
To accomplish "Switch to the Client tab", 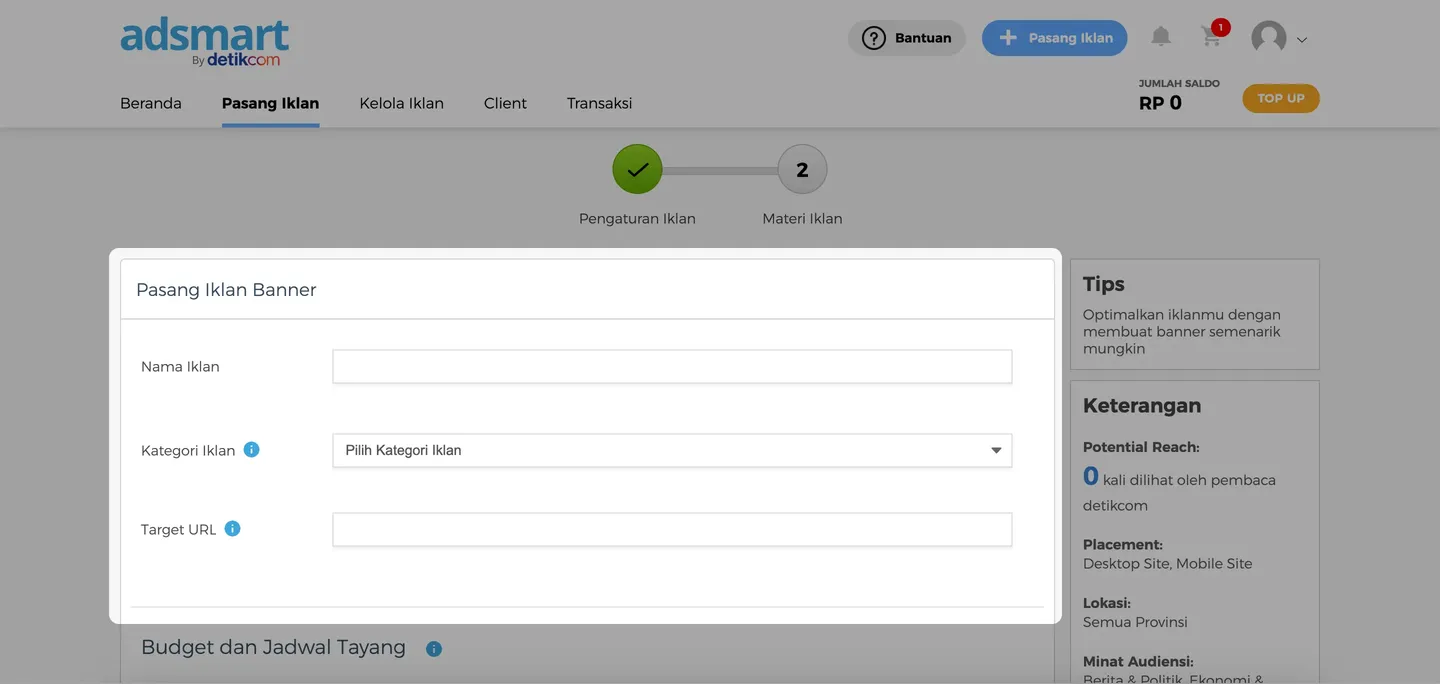I will click(x=505, y=103).
